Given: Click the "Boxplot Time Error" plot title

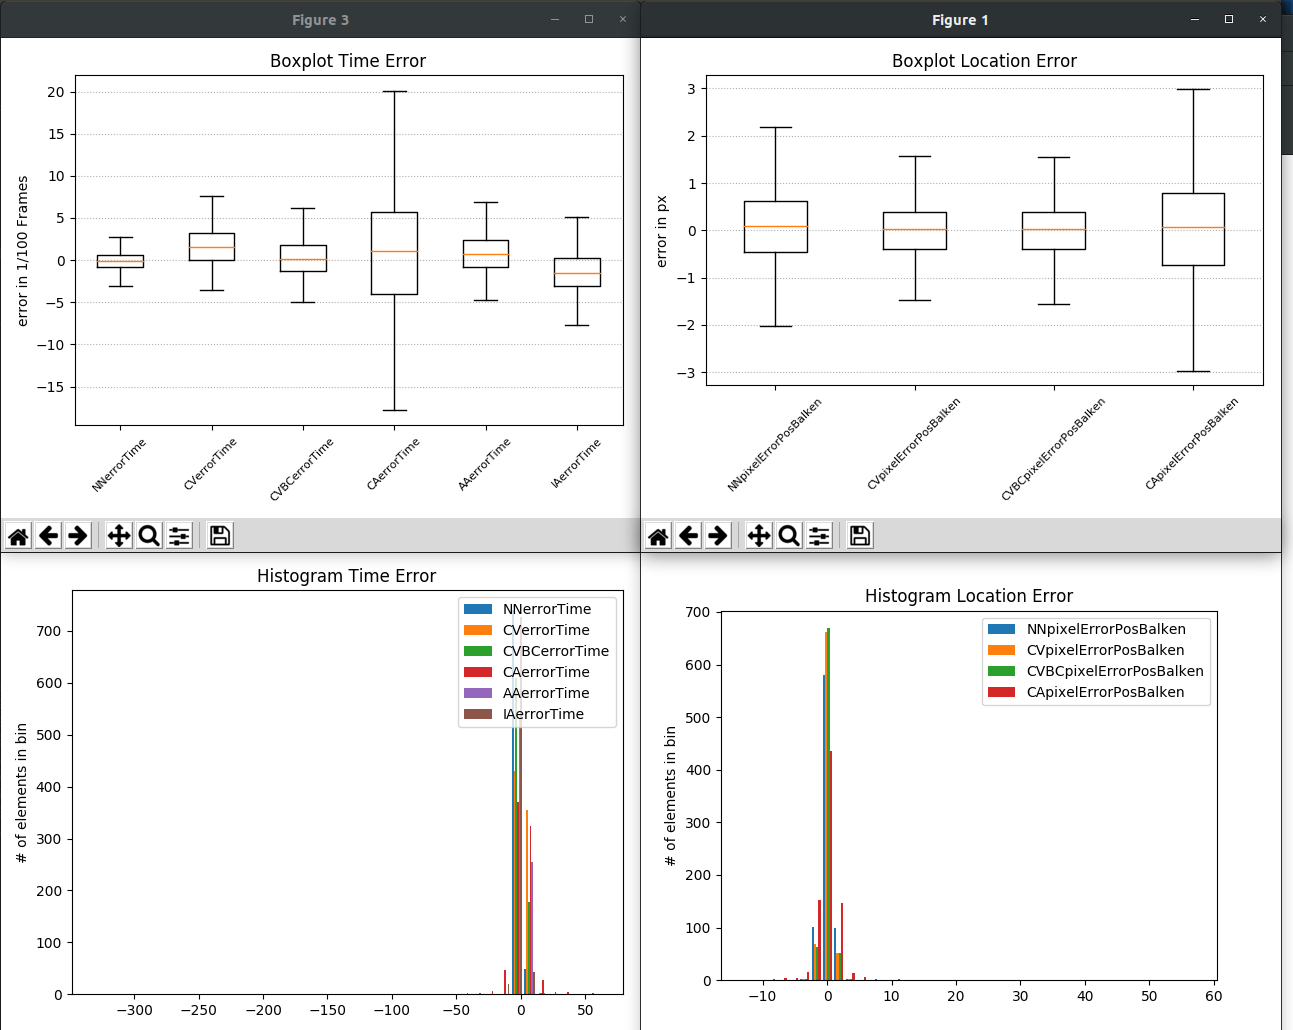Looking at the screenshot, I should 348,61.
